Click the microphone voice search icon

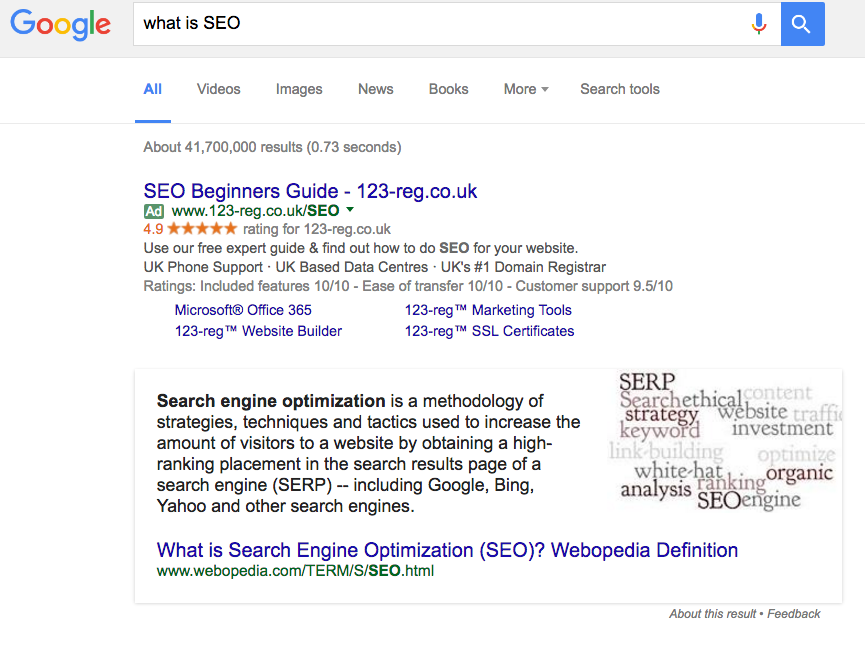pyautogui.click(x=759, y=24)
